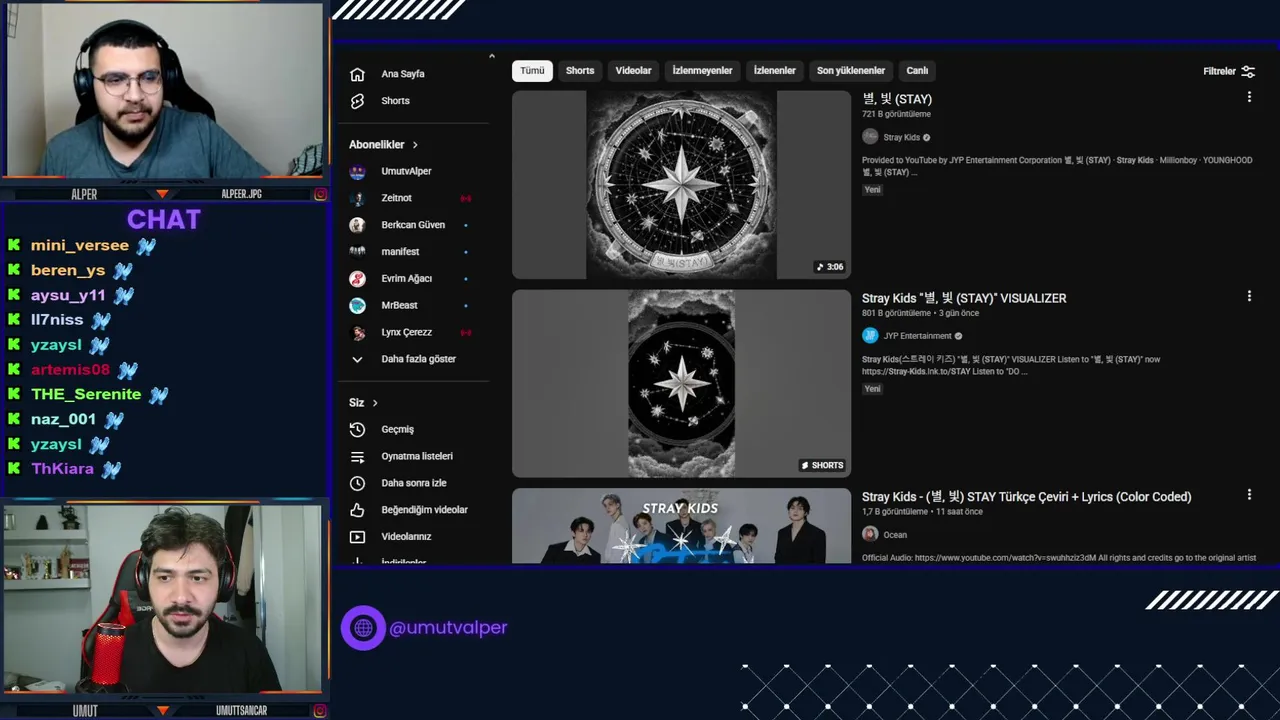Click naz_001 in chat
The image size is (1280, 720).
coord(63,420)
